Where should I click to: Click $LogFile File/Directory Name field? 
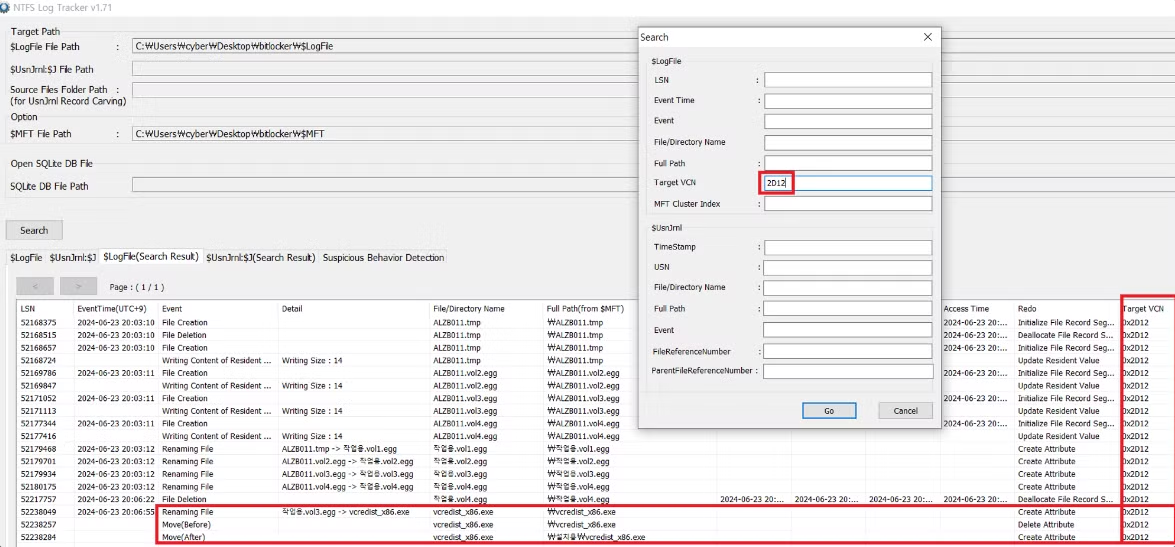pyautogui.click(x=848, y=142)
